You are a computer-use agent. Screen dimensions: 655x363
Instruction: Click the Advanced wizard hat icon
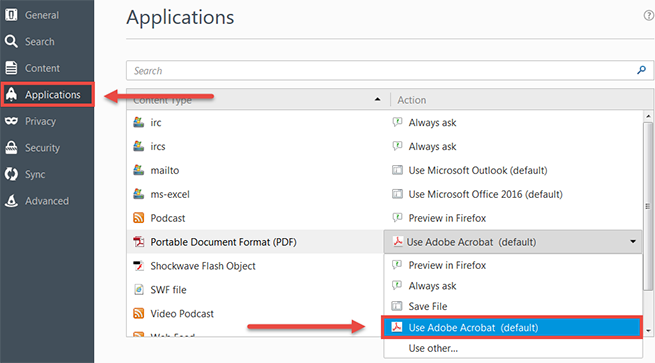coord(11,201)
